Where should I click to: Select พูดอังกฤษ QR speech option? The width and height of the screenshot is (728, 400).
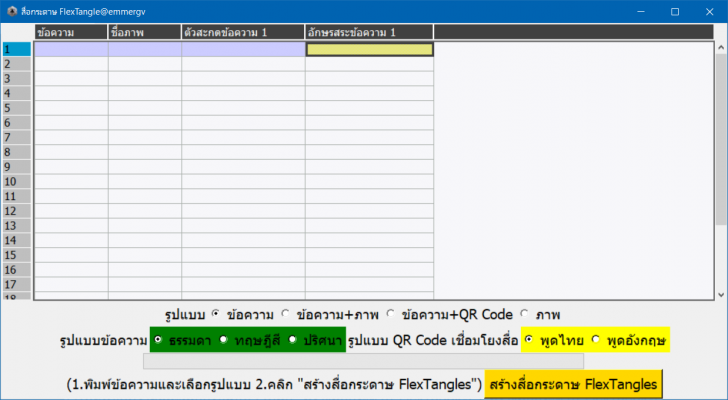(596, 340)
